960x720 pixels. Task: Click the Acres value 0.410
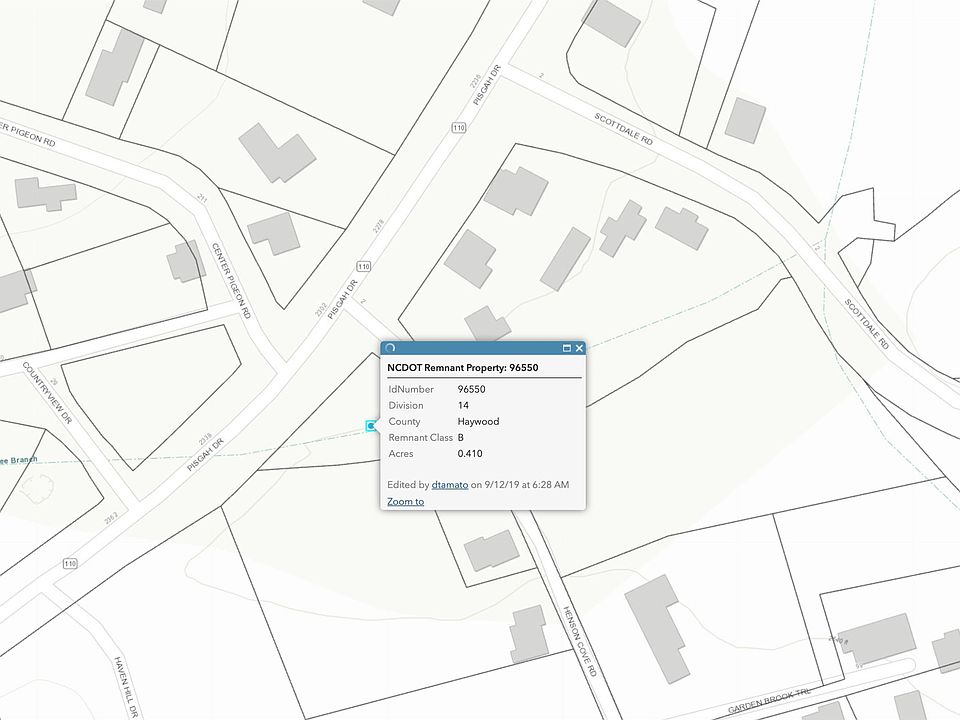470,454
